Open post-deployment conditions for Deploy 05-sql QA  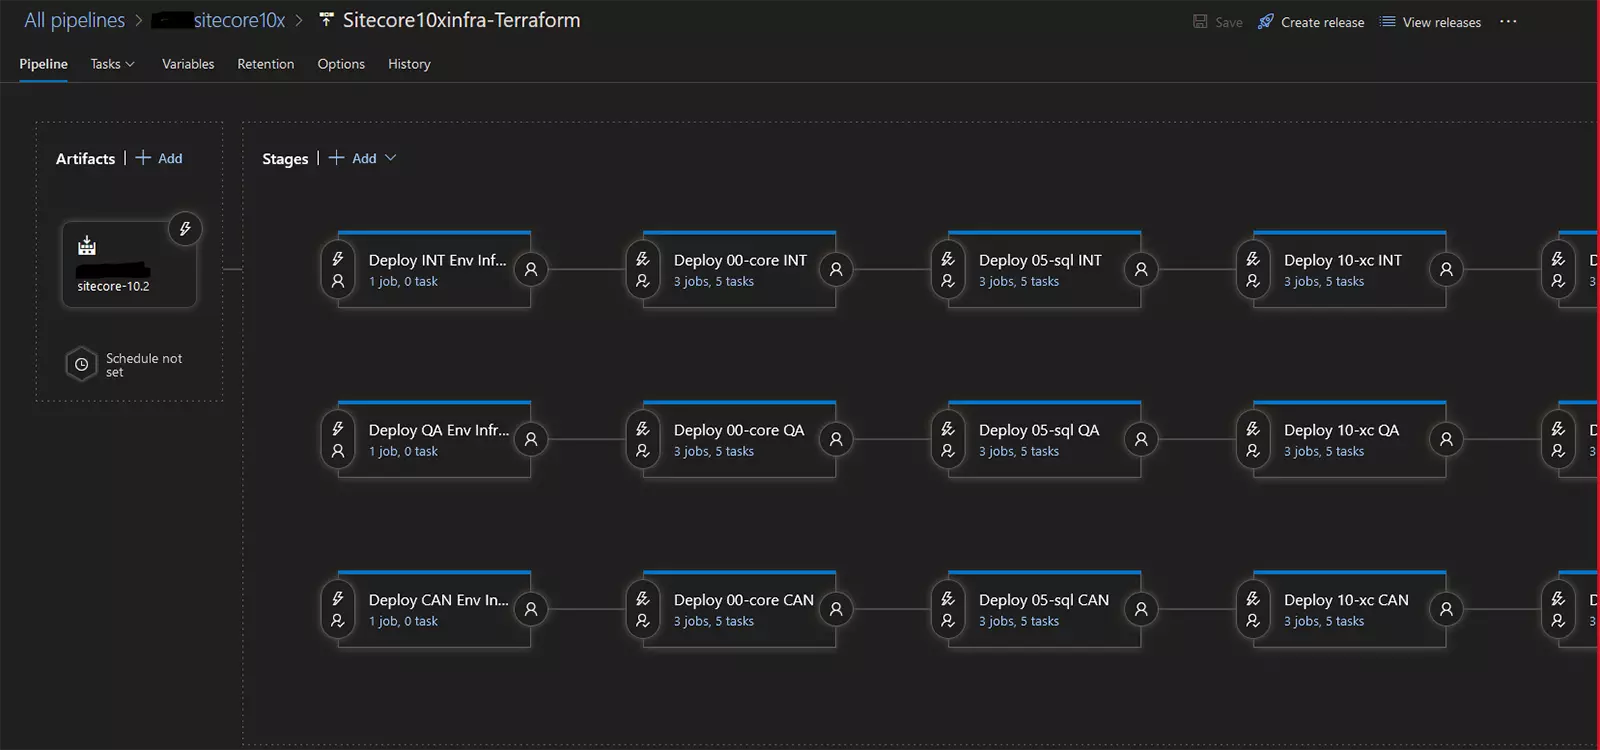click(1141, 439)
